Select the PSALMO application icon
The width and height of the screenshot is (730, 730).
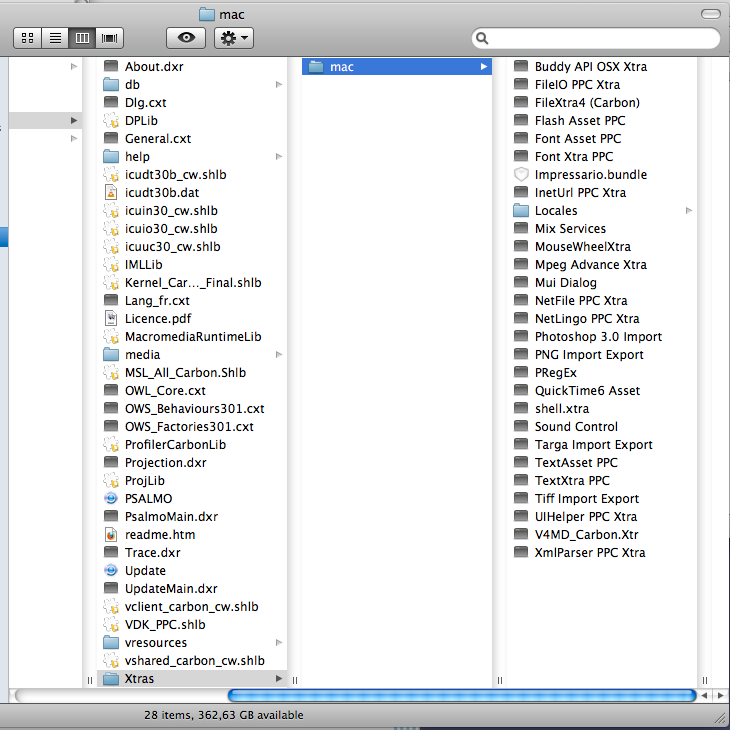point(111,499)
